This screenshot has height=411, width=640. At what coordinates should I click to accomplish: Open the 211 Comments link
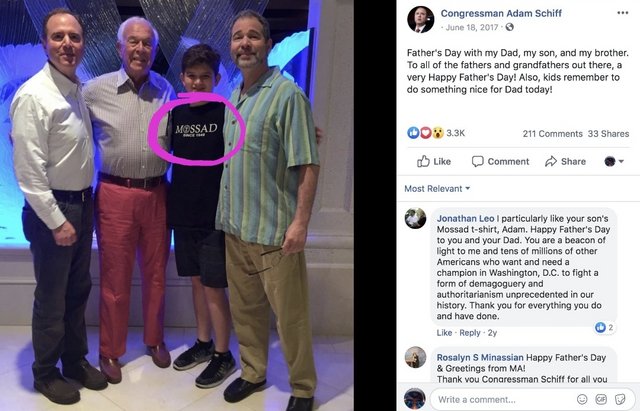[x=552, y=133]
